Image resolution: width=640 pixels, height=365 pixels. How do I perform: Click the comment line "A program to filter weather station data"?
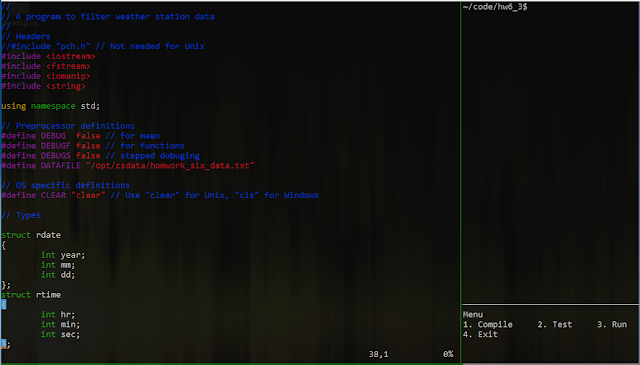tap(108, 17)
